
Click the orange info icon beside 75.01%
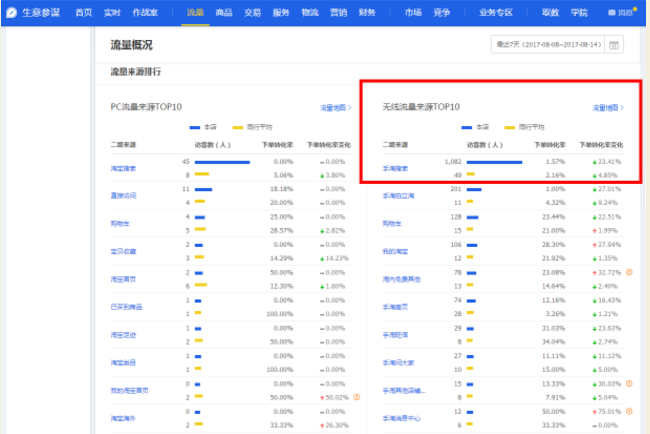tap(629, 412)
